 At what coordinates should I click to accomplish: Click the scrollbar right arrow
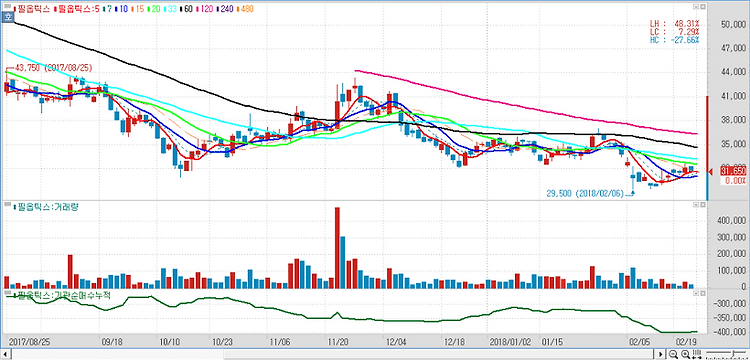coord(661,354)
